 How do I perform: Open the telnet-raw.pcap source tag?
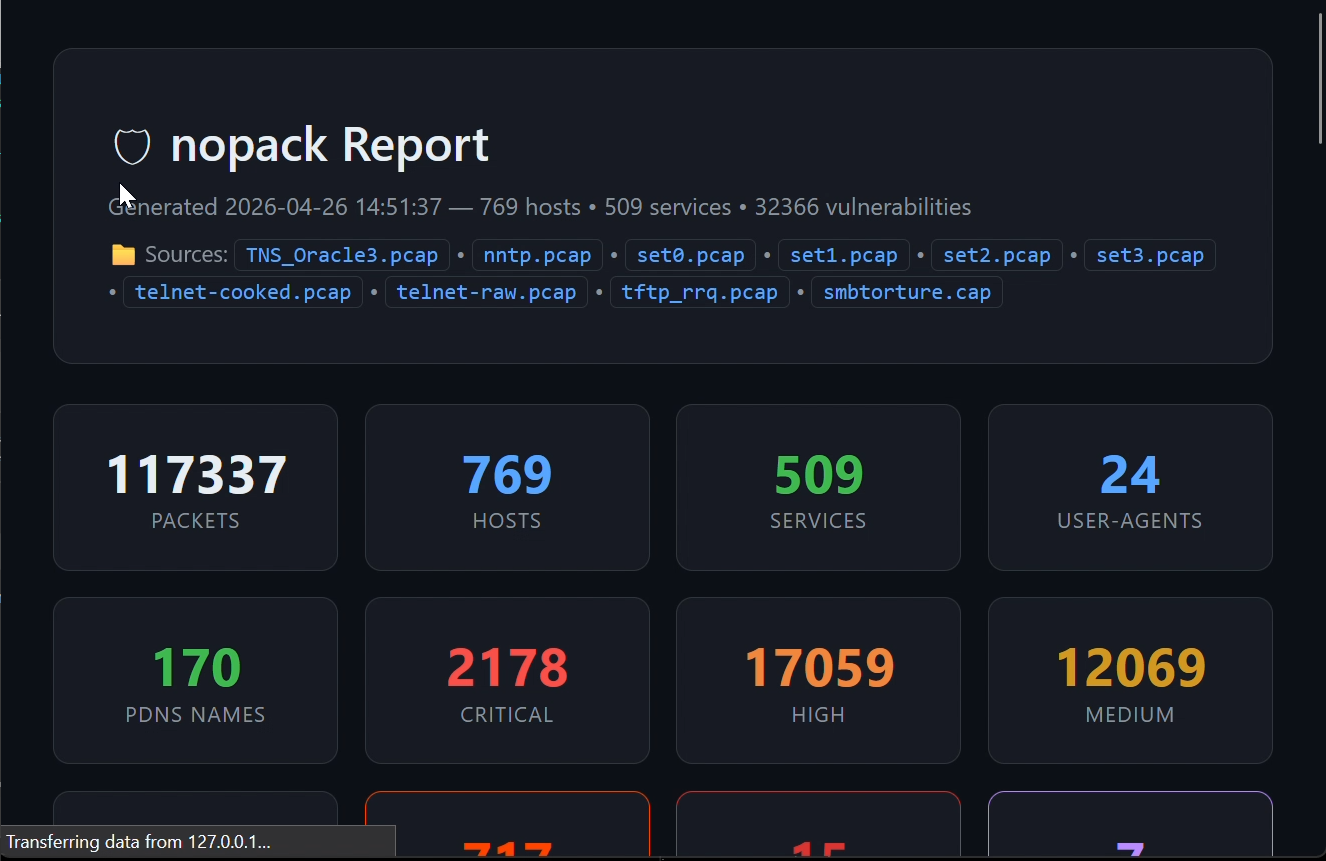click(x=486, y=293)
